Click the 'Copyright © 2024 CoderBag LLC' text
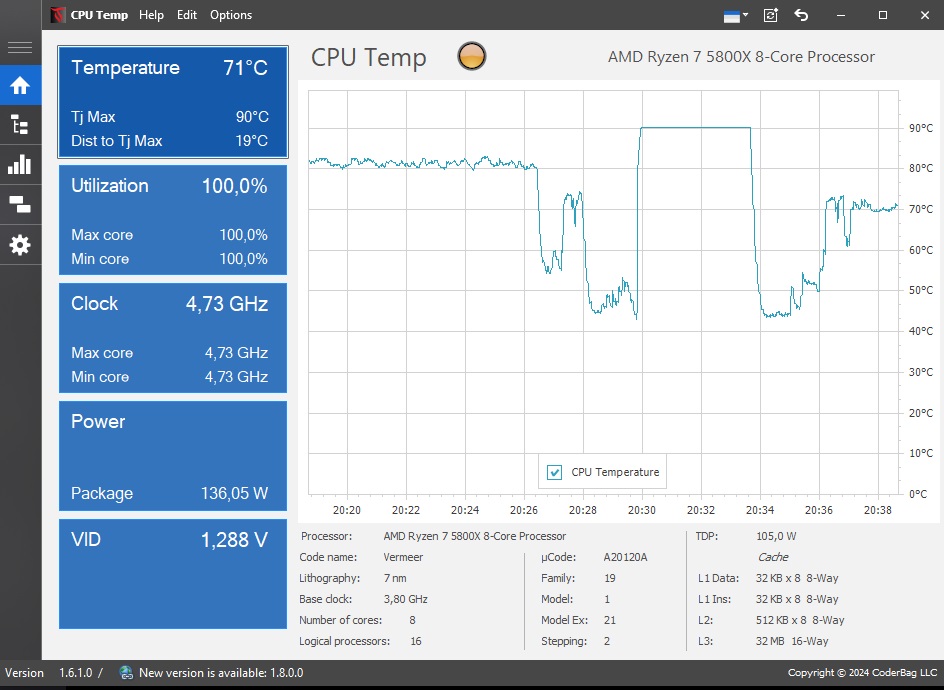This screenshot has height=690, width=944. pyautogui.click(x=862, y=673)
